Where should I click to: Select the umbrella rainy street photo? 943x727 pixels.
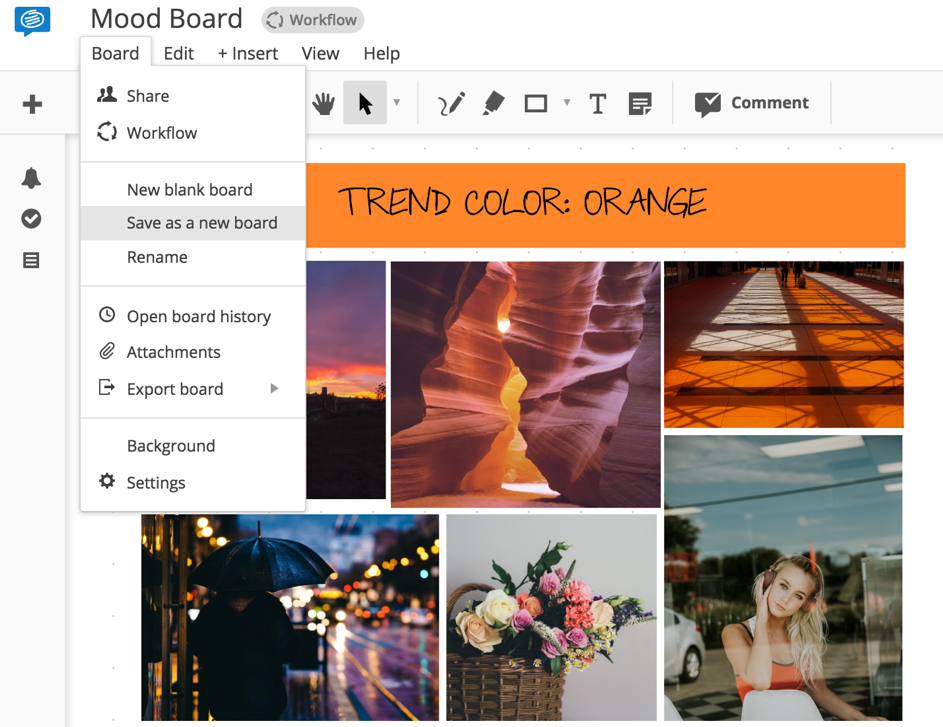[290, 618]
